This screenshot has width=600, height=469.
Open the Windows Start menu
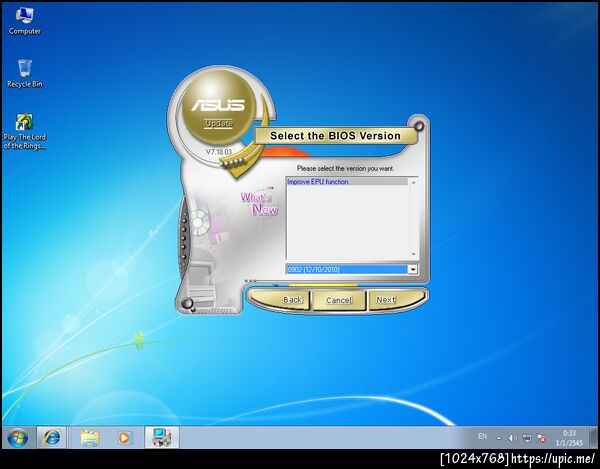pyautogui.click(x=18, y=438)
